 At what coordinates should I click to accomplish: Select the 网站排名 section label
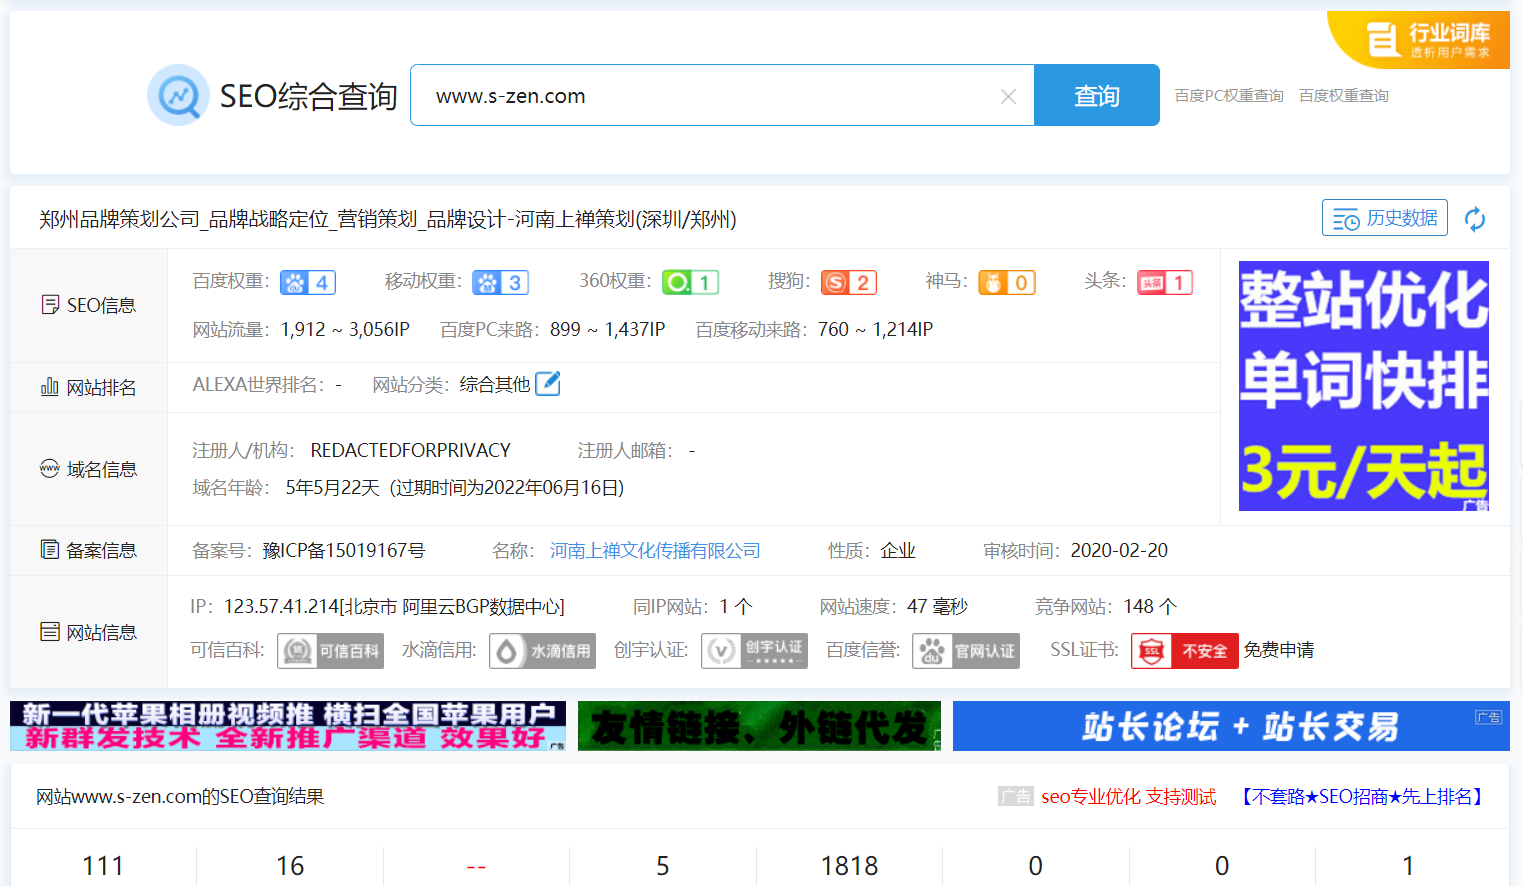pyautogui.click(x=89, y=387)
